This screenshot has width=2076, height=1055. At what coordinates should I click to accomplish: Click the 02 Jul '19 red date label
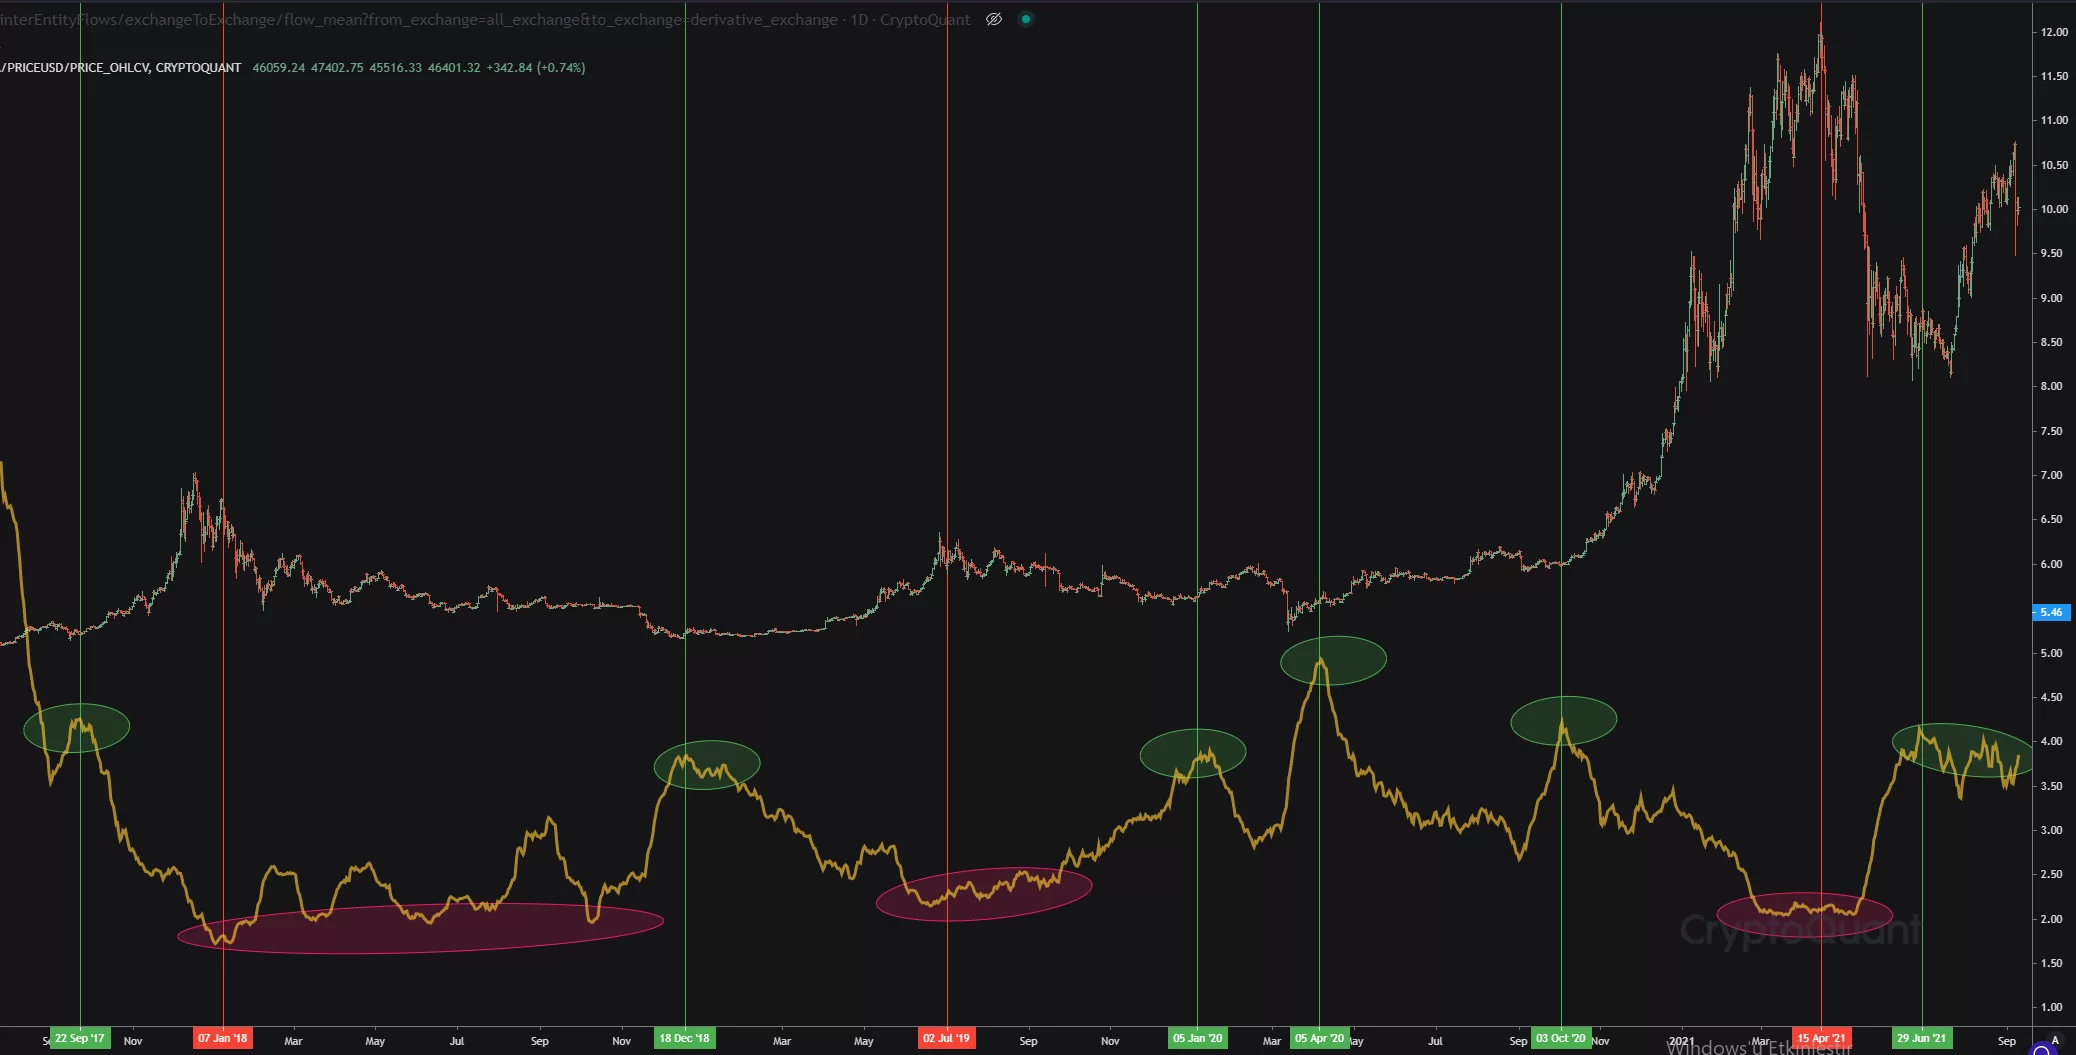(x=946, y=1038)
